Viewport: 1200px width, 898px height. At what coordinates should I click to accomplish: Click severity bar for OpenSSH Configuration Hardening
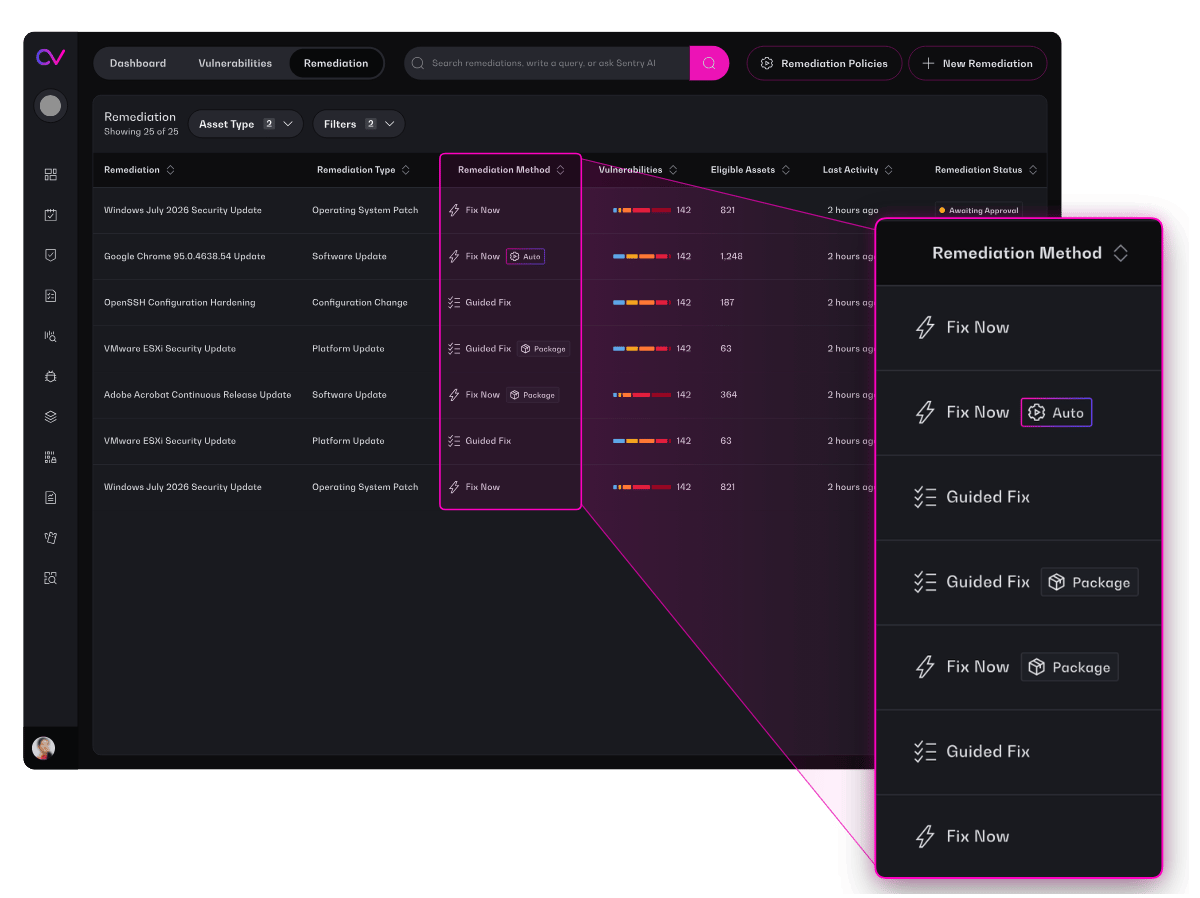(x=641, y=302)
